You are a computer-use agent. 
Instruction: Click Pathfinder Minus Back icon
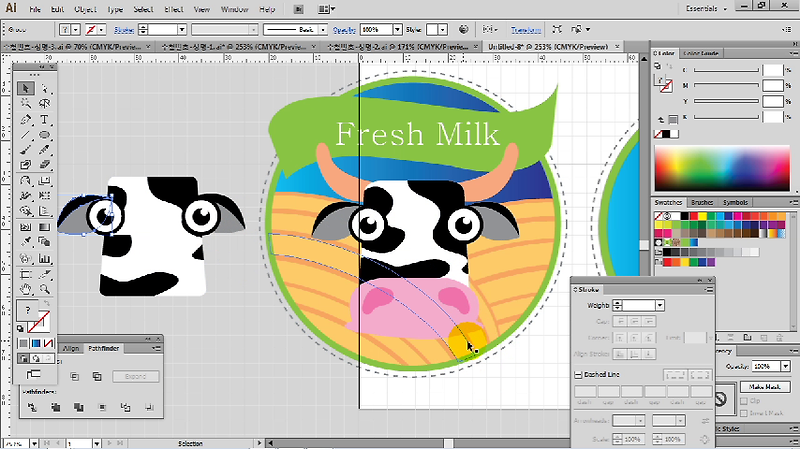pos(148,407)
